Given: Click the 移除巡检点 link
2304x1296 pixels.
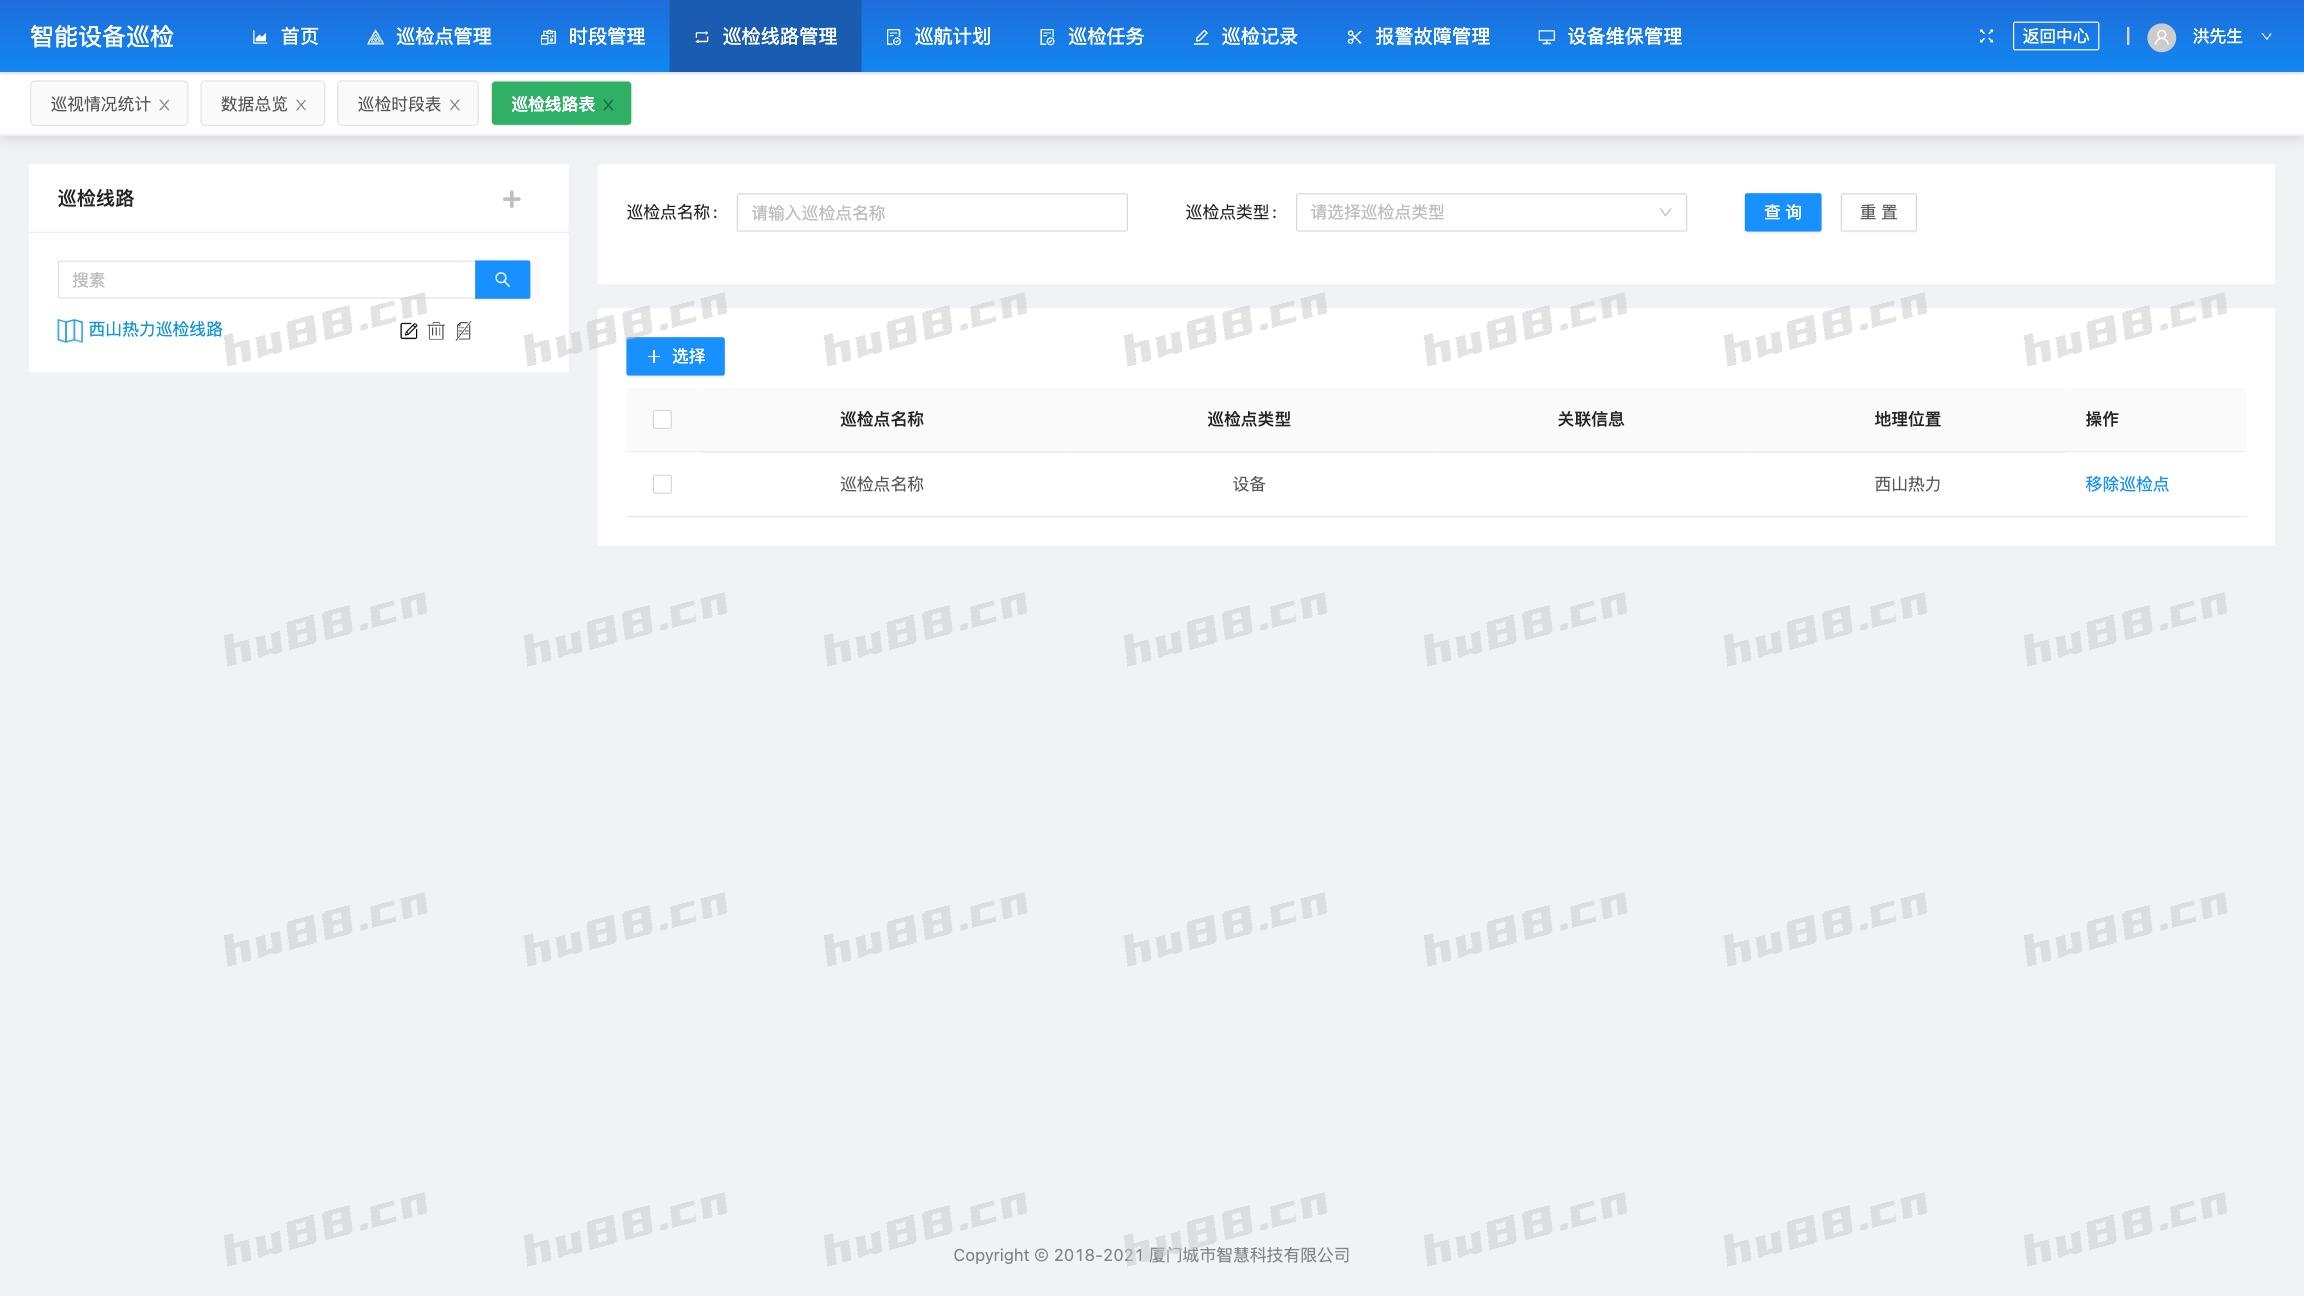Looking at the screenshot, I should pos(2126,484).
